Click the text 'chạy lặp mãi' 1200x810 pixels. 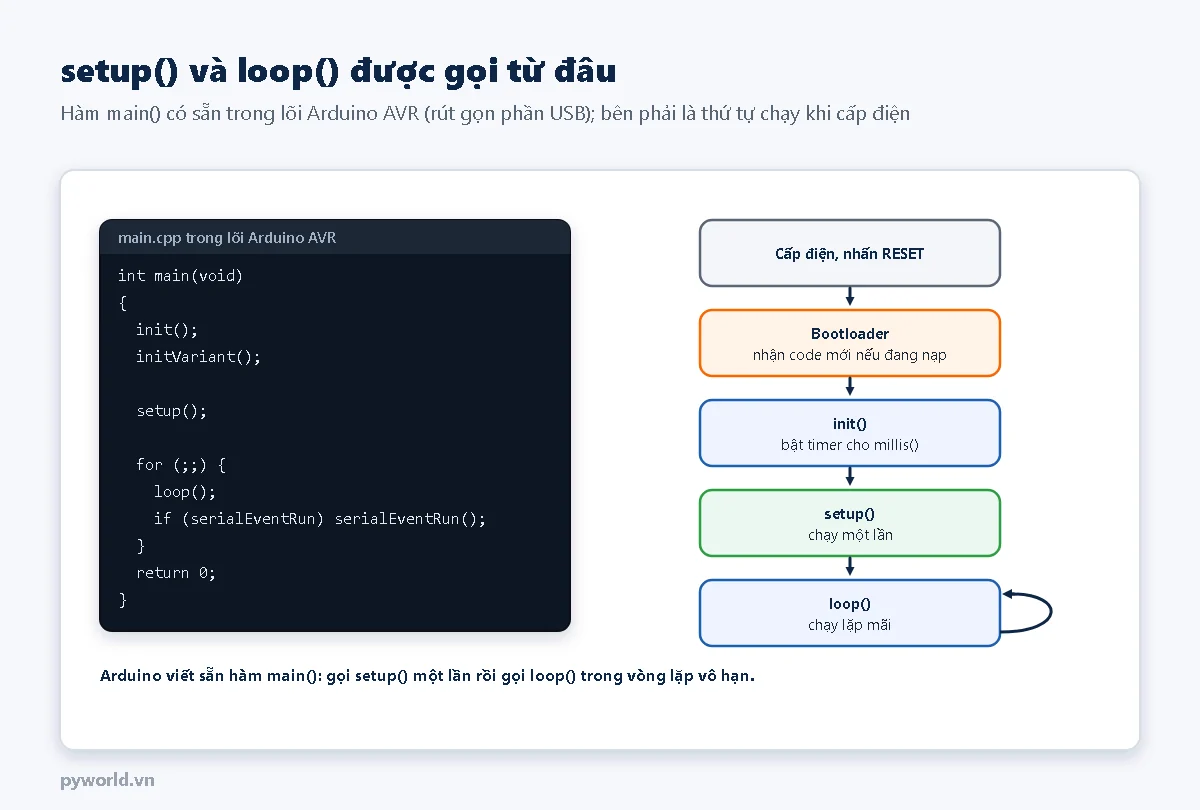[x=850, y=624]
